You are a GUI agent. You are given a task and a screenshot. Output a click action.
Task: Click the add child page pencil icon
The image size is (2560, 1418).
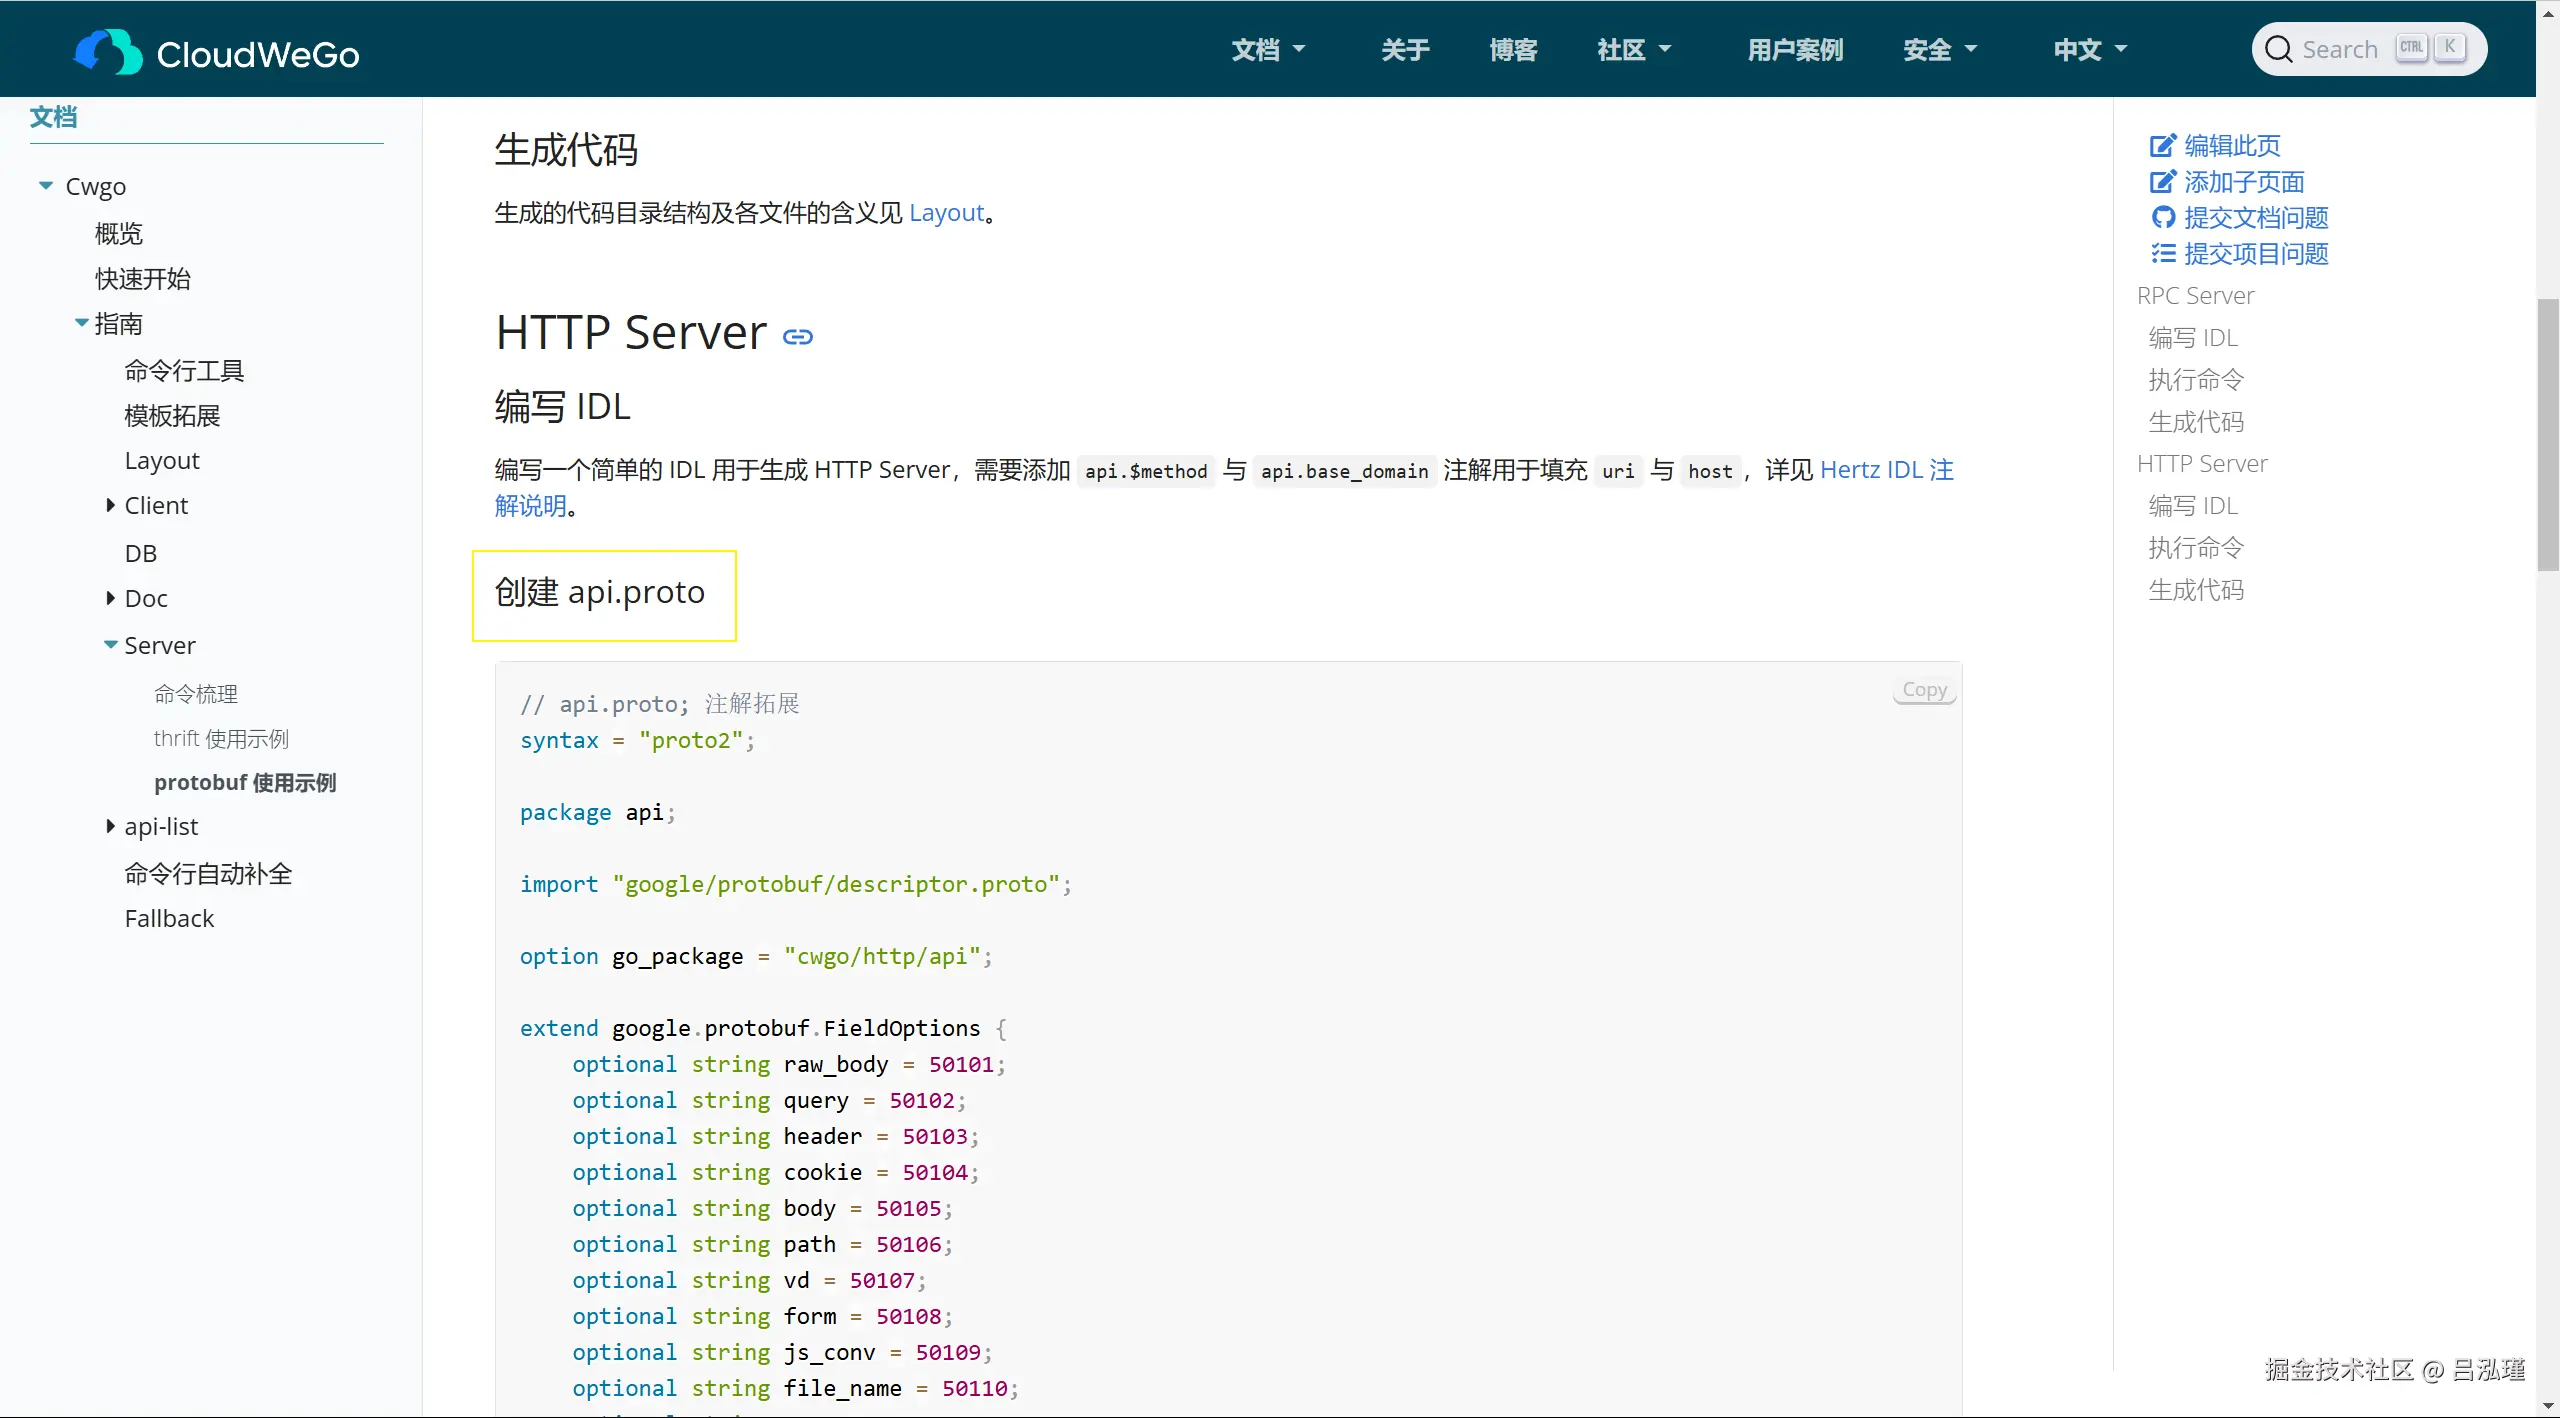click(x=2162, y=182)
